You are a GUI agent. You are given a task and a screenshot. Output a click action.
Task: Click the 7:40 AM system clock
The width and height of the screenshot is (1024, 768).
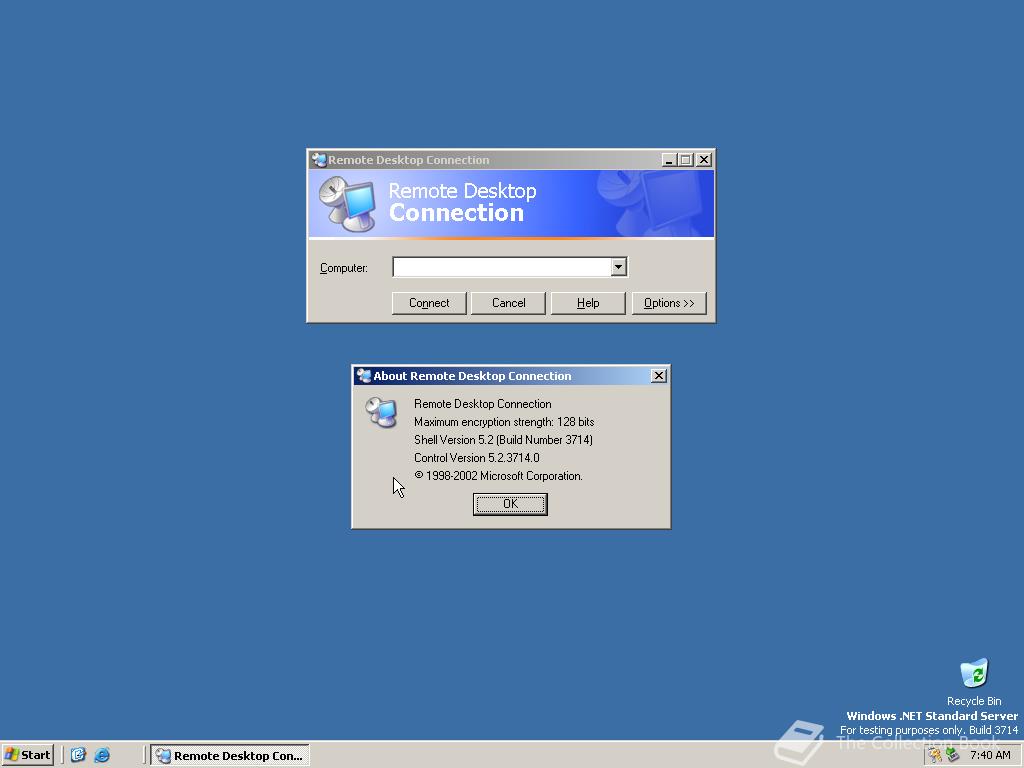pos(990,755)
